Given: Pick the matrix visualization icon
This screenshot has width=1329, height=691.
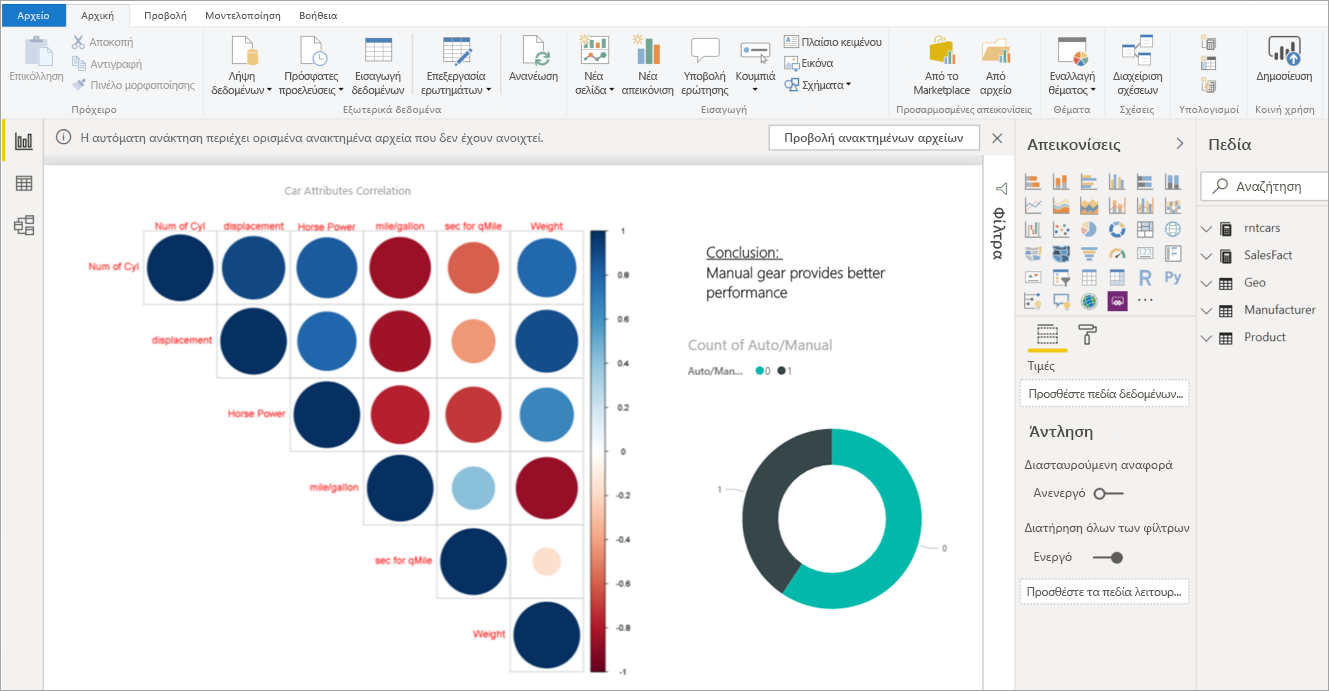Looking at the screenshot, I should pyautogui.click(x=1117, y=277).
